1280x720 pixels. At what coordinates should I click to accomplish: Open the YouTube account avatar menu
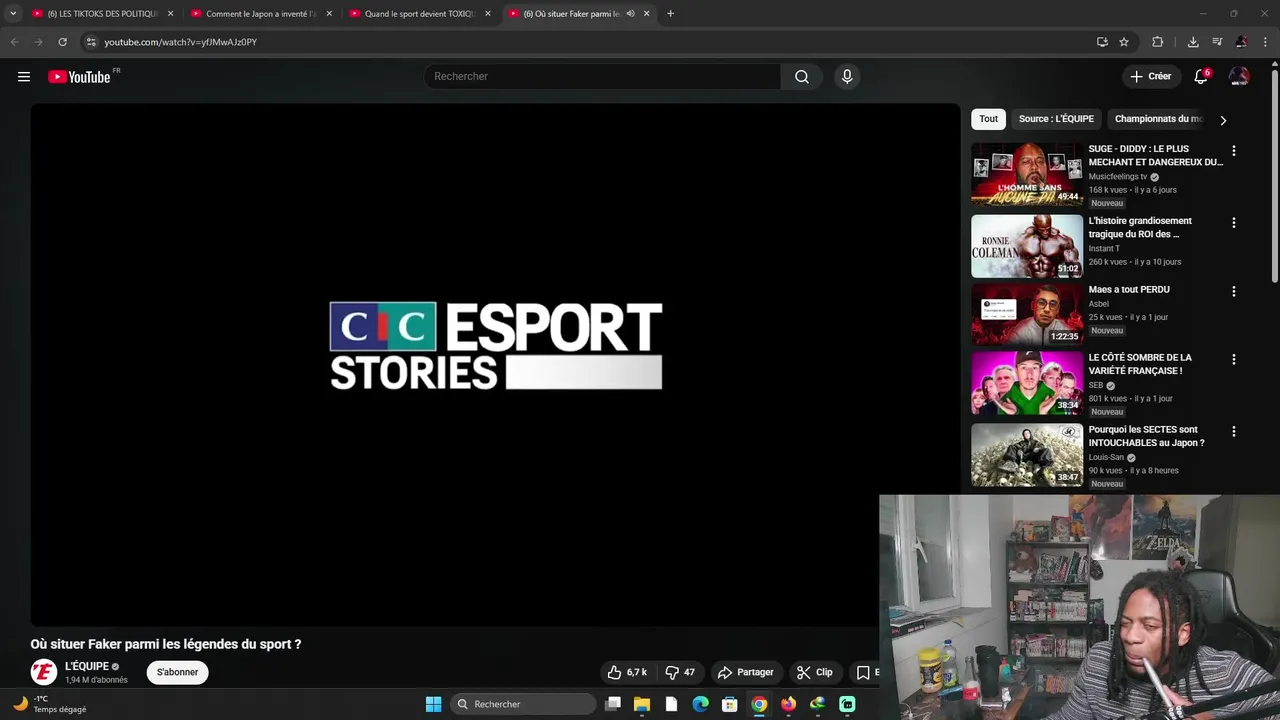1239,77
